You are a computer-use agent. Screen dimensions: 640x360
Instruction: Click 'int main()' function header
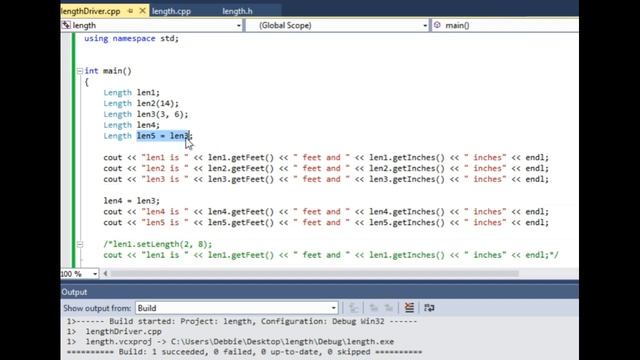point(108,71)
